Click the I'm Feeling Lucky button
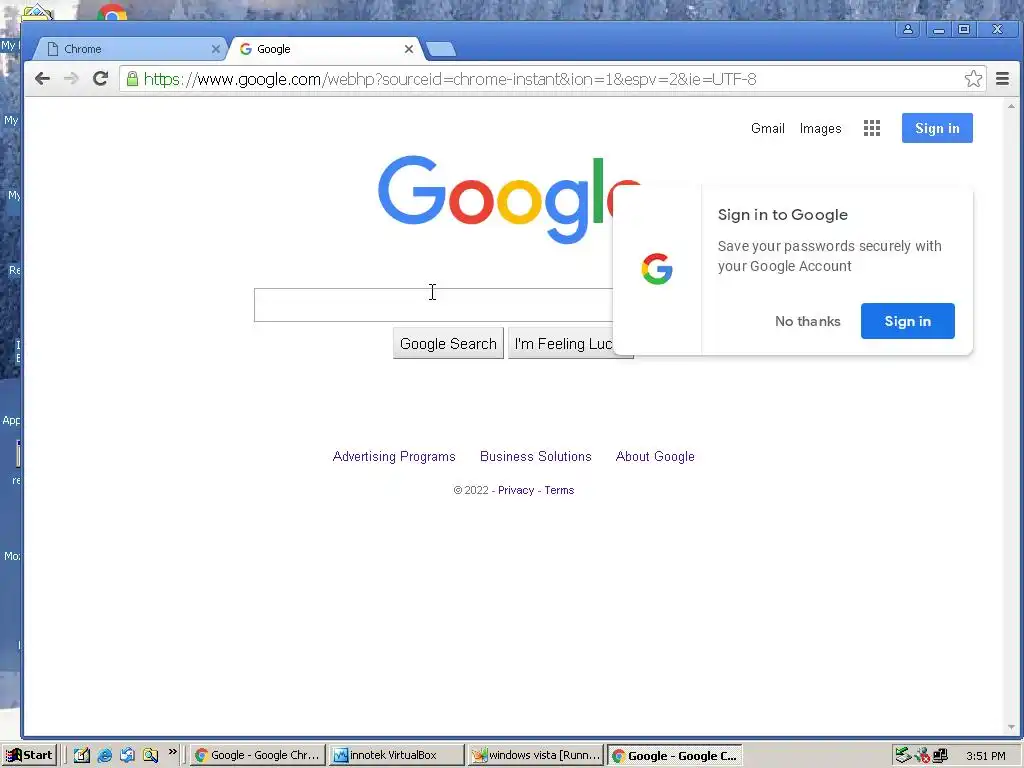Image resolution: width=1024 pixels, height=768 pixels. coord(562,344)
